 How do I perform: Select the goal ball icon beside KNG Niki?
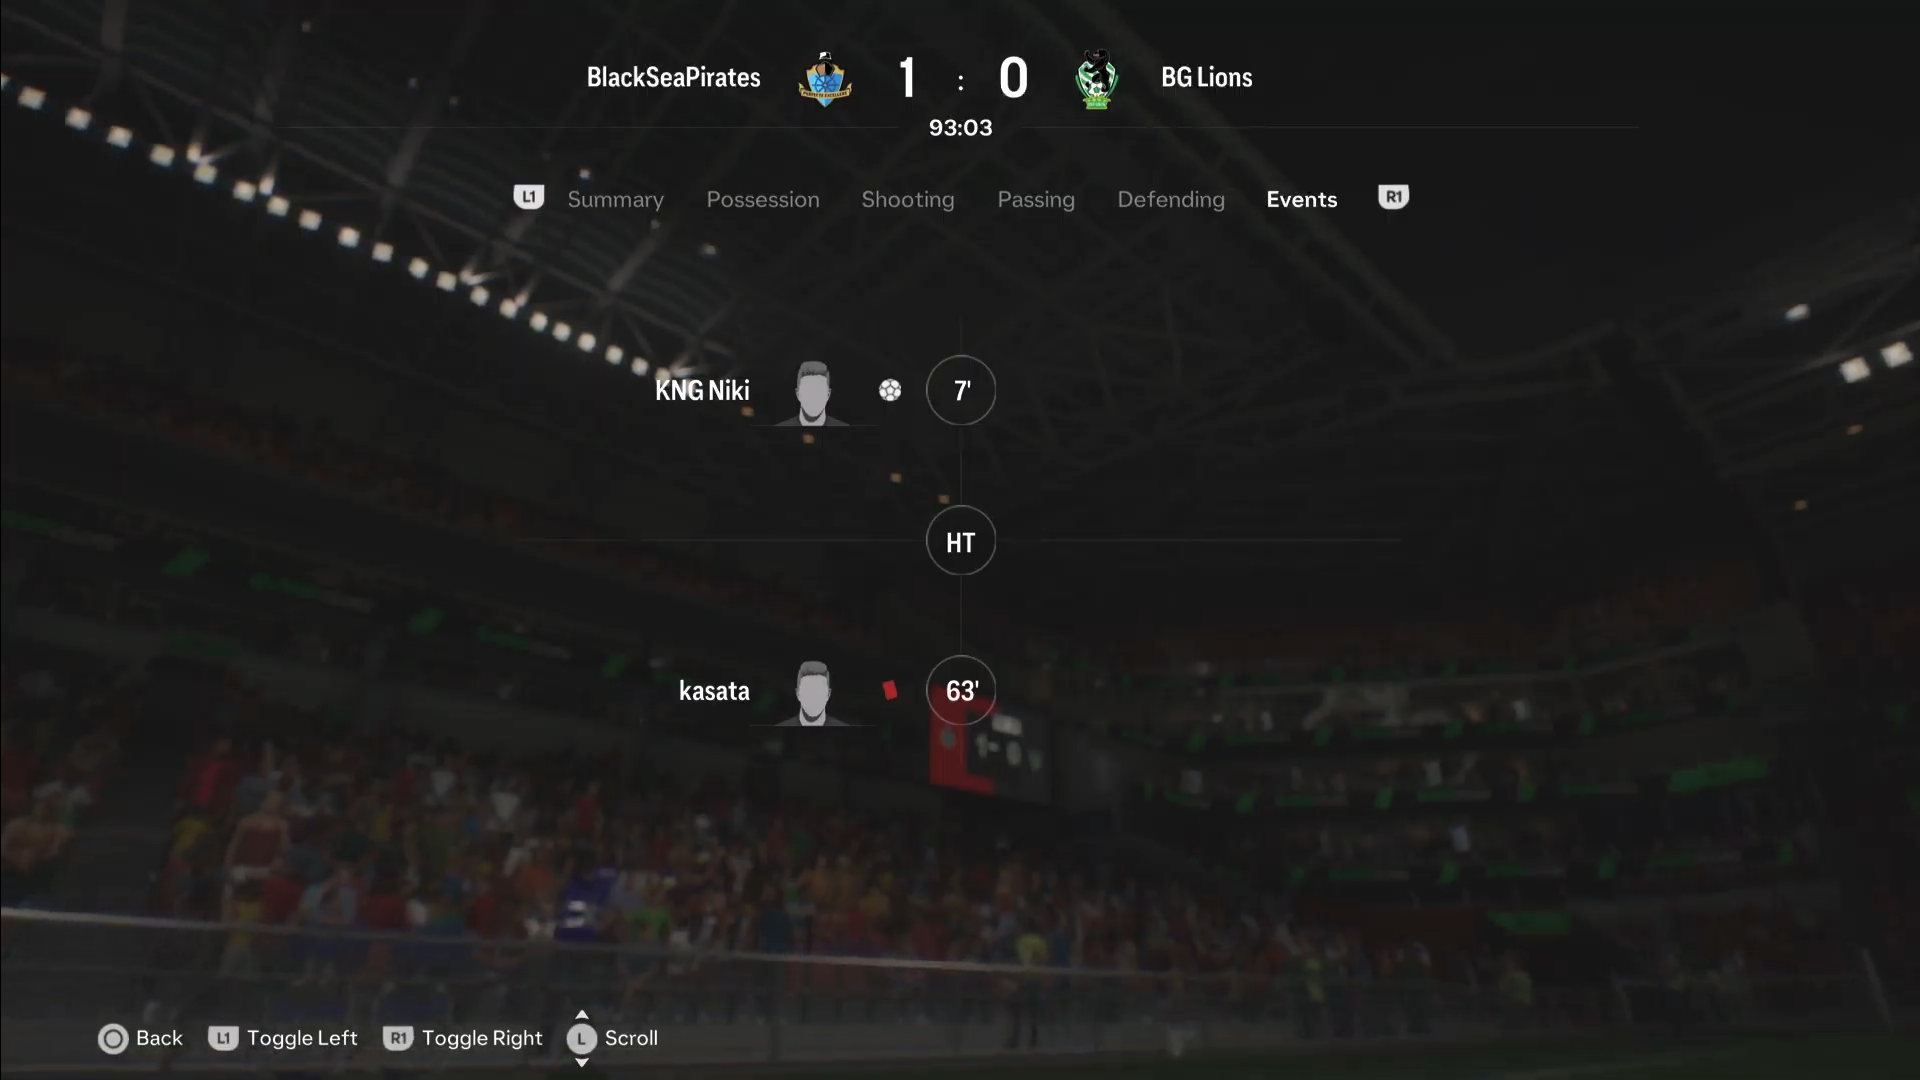pos(890,390)
